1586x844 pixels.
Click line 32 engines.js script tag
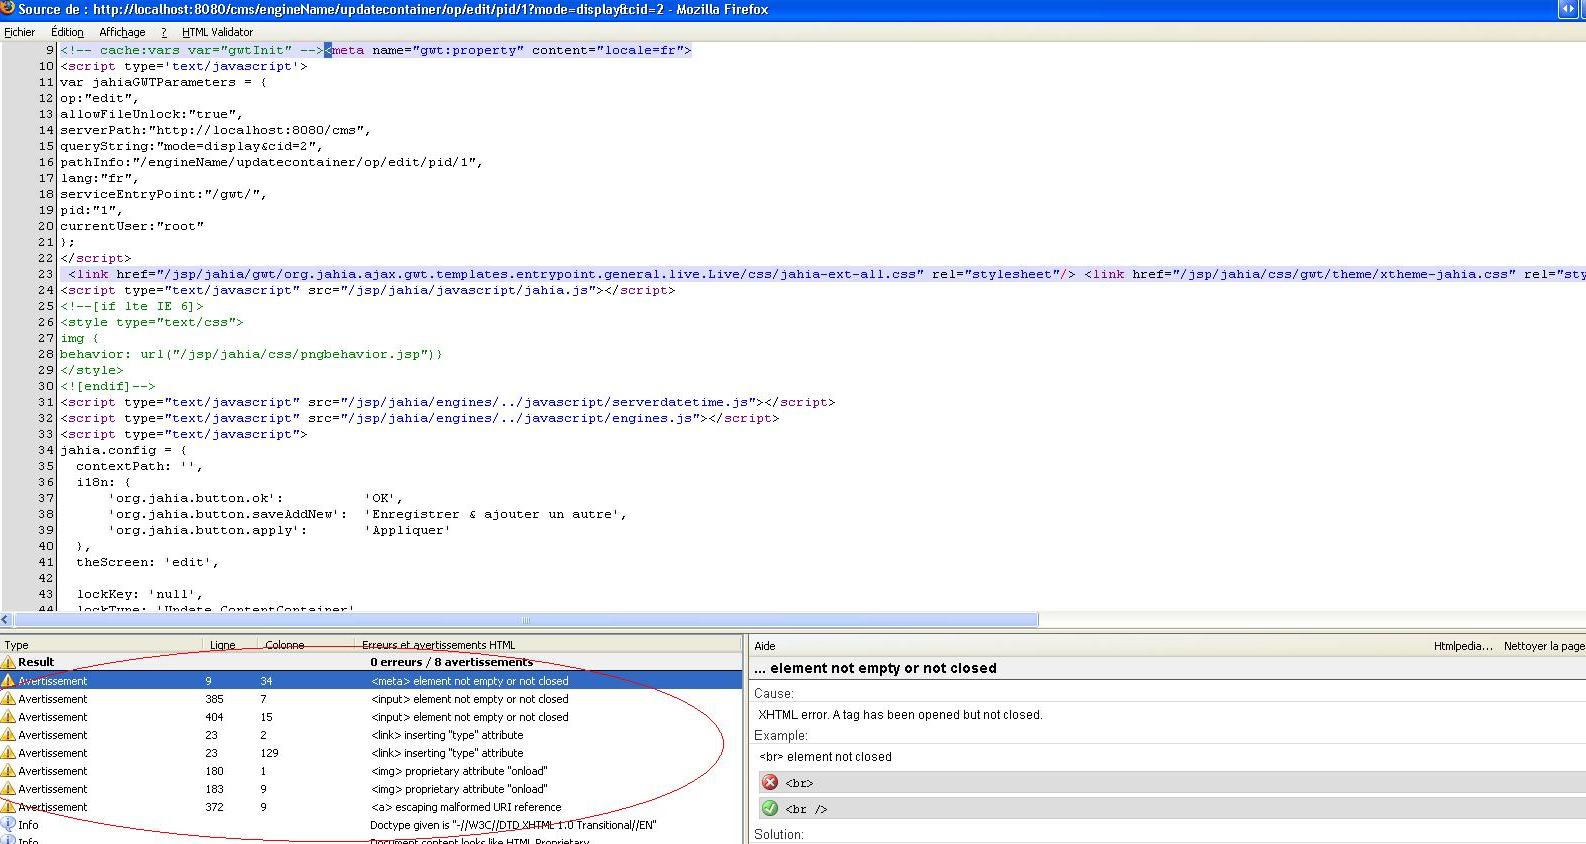(x=419, y=418)
